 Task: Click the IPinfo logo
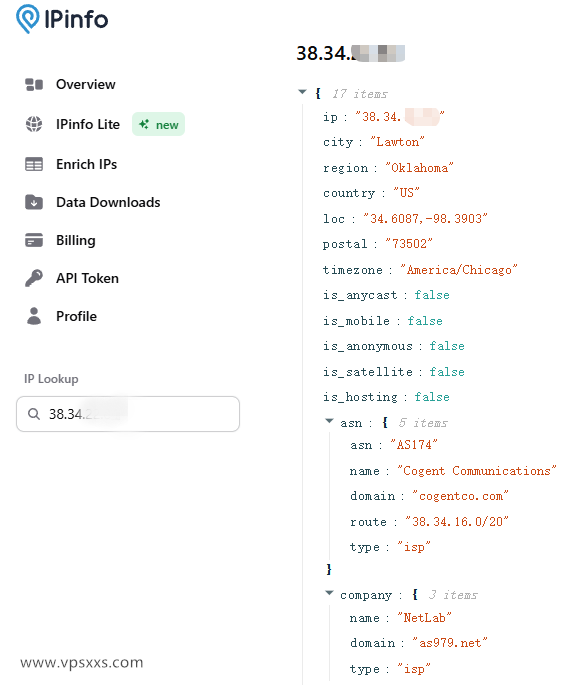pos(62,19)
